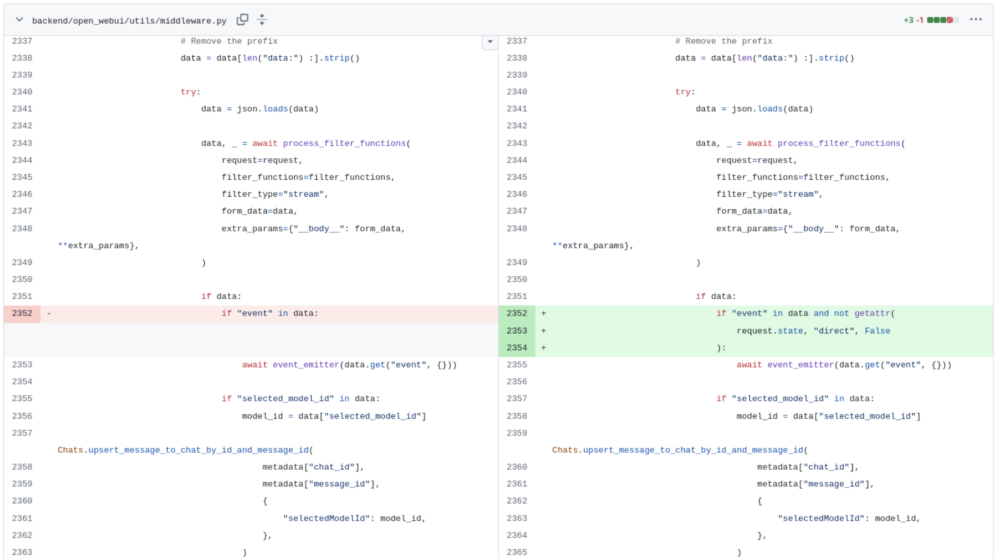Screen dimensions: 1000x560
Task: Select deleted line number 2352 on left
Action: coord(22,314)
